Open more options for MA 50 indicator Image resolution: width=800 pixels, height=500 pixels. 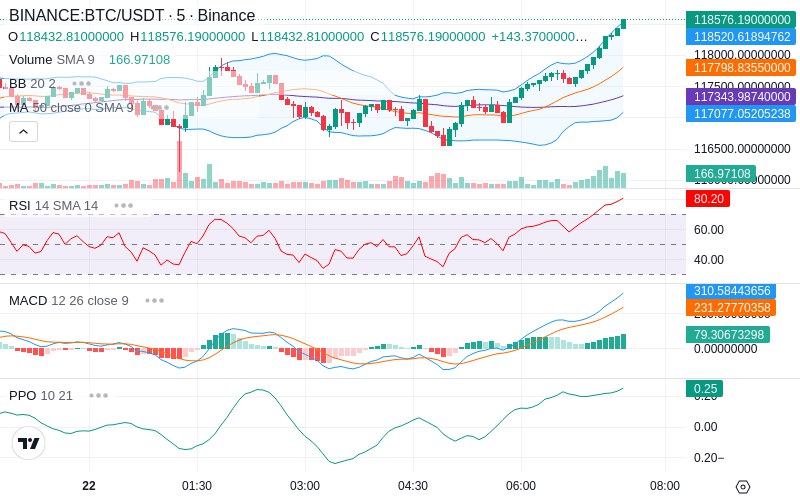coord(160,108)
